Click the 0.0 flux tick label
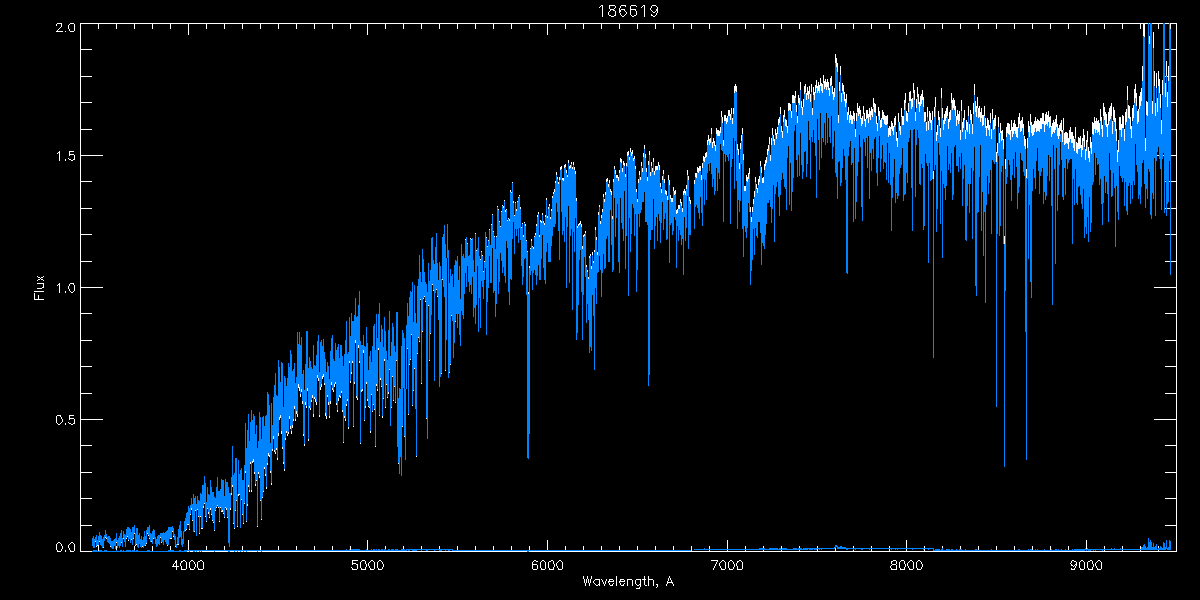 point(64,547)
